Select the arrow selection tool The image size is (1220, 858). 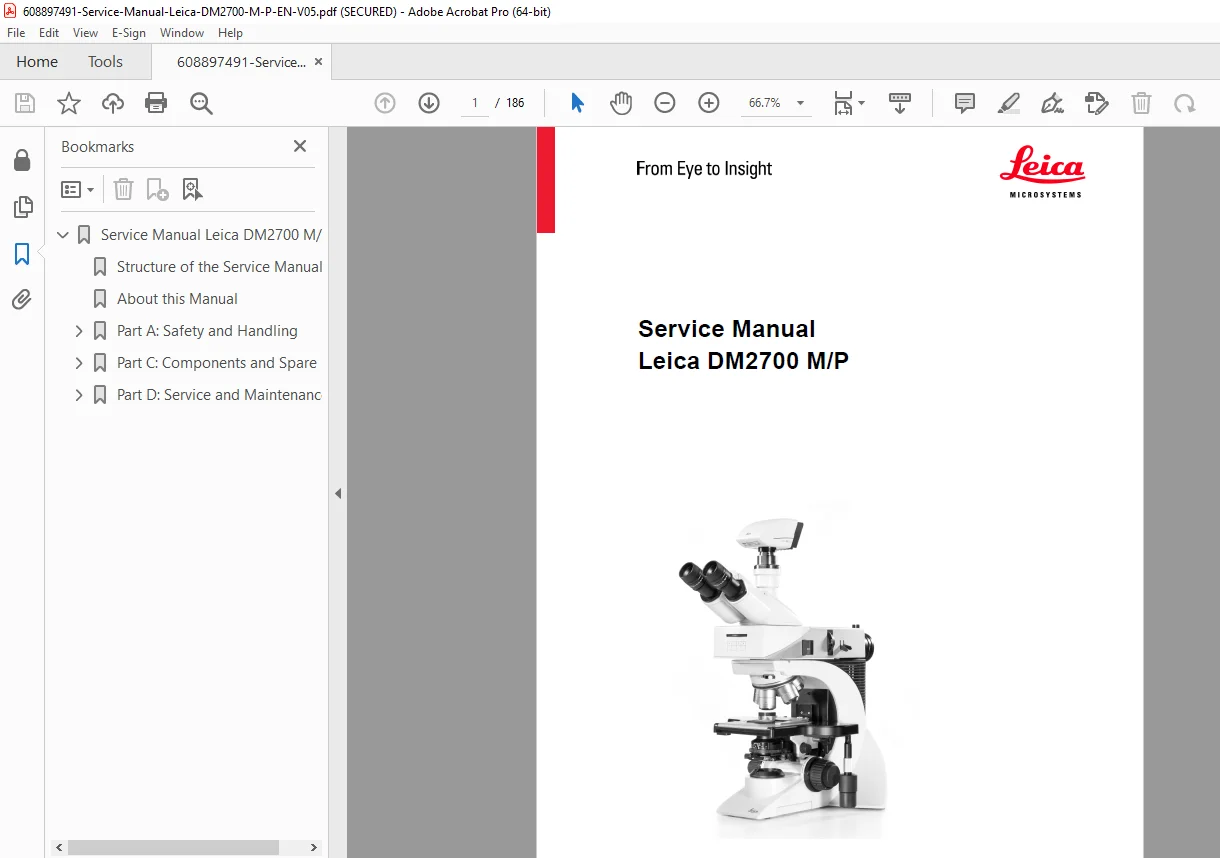[577, 103]
